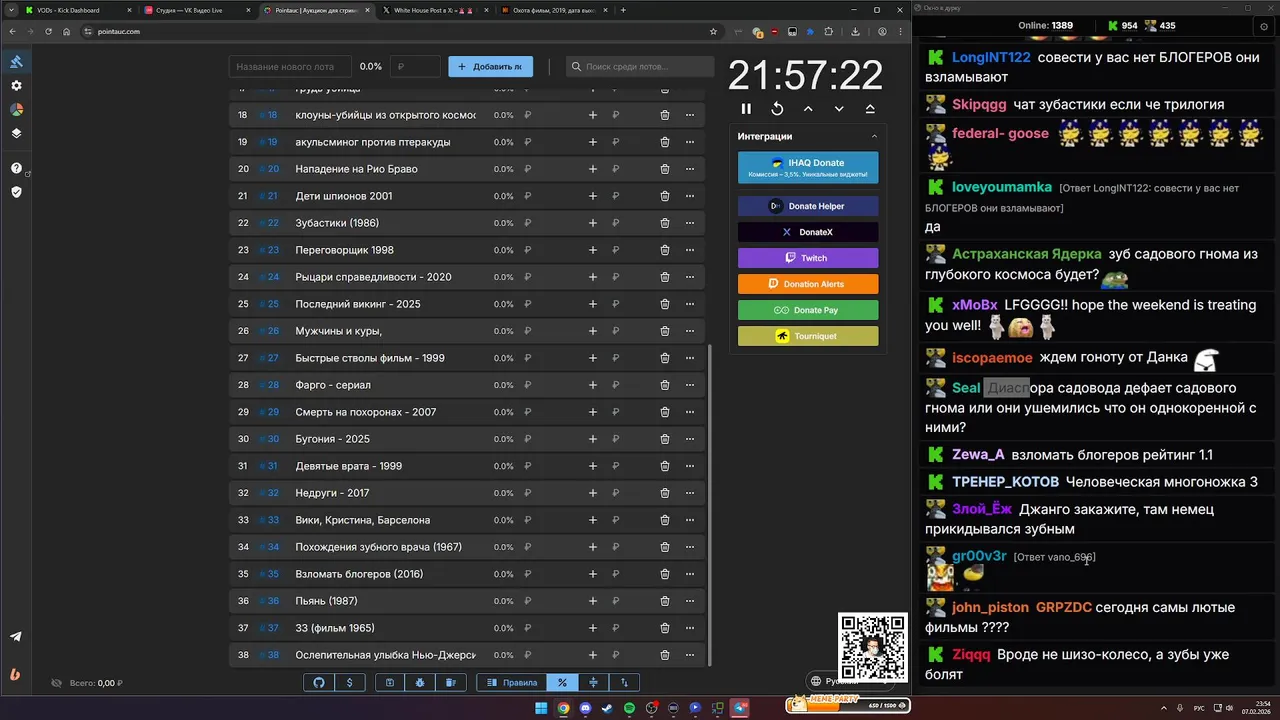Connect the DonateX integration
The width and height of the screenshot is (1280, 720).
point(808,232)
